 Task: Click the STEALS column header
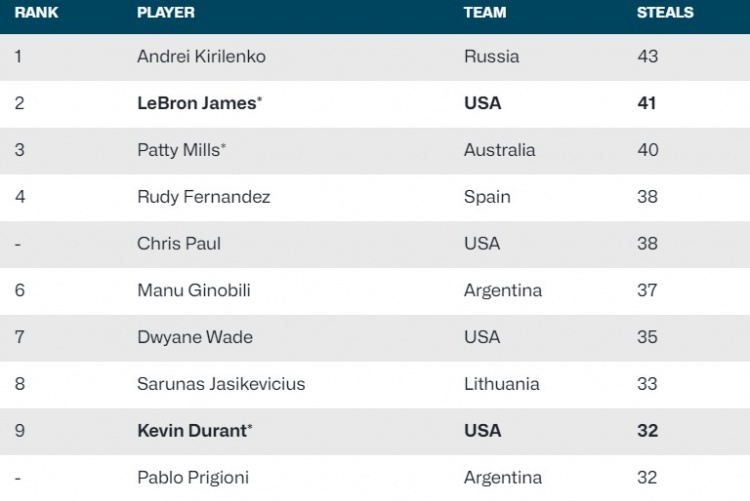[665, 13]
